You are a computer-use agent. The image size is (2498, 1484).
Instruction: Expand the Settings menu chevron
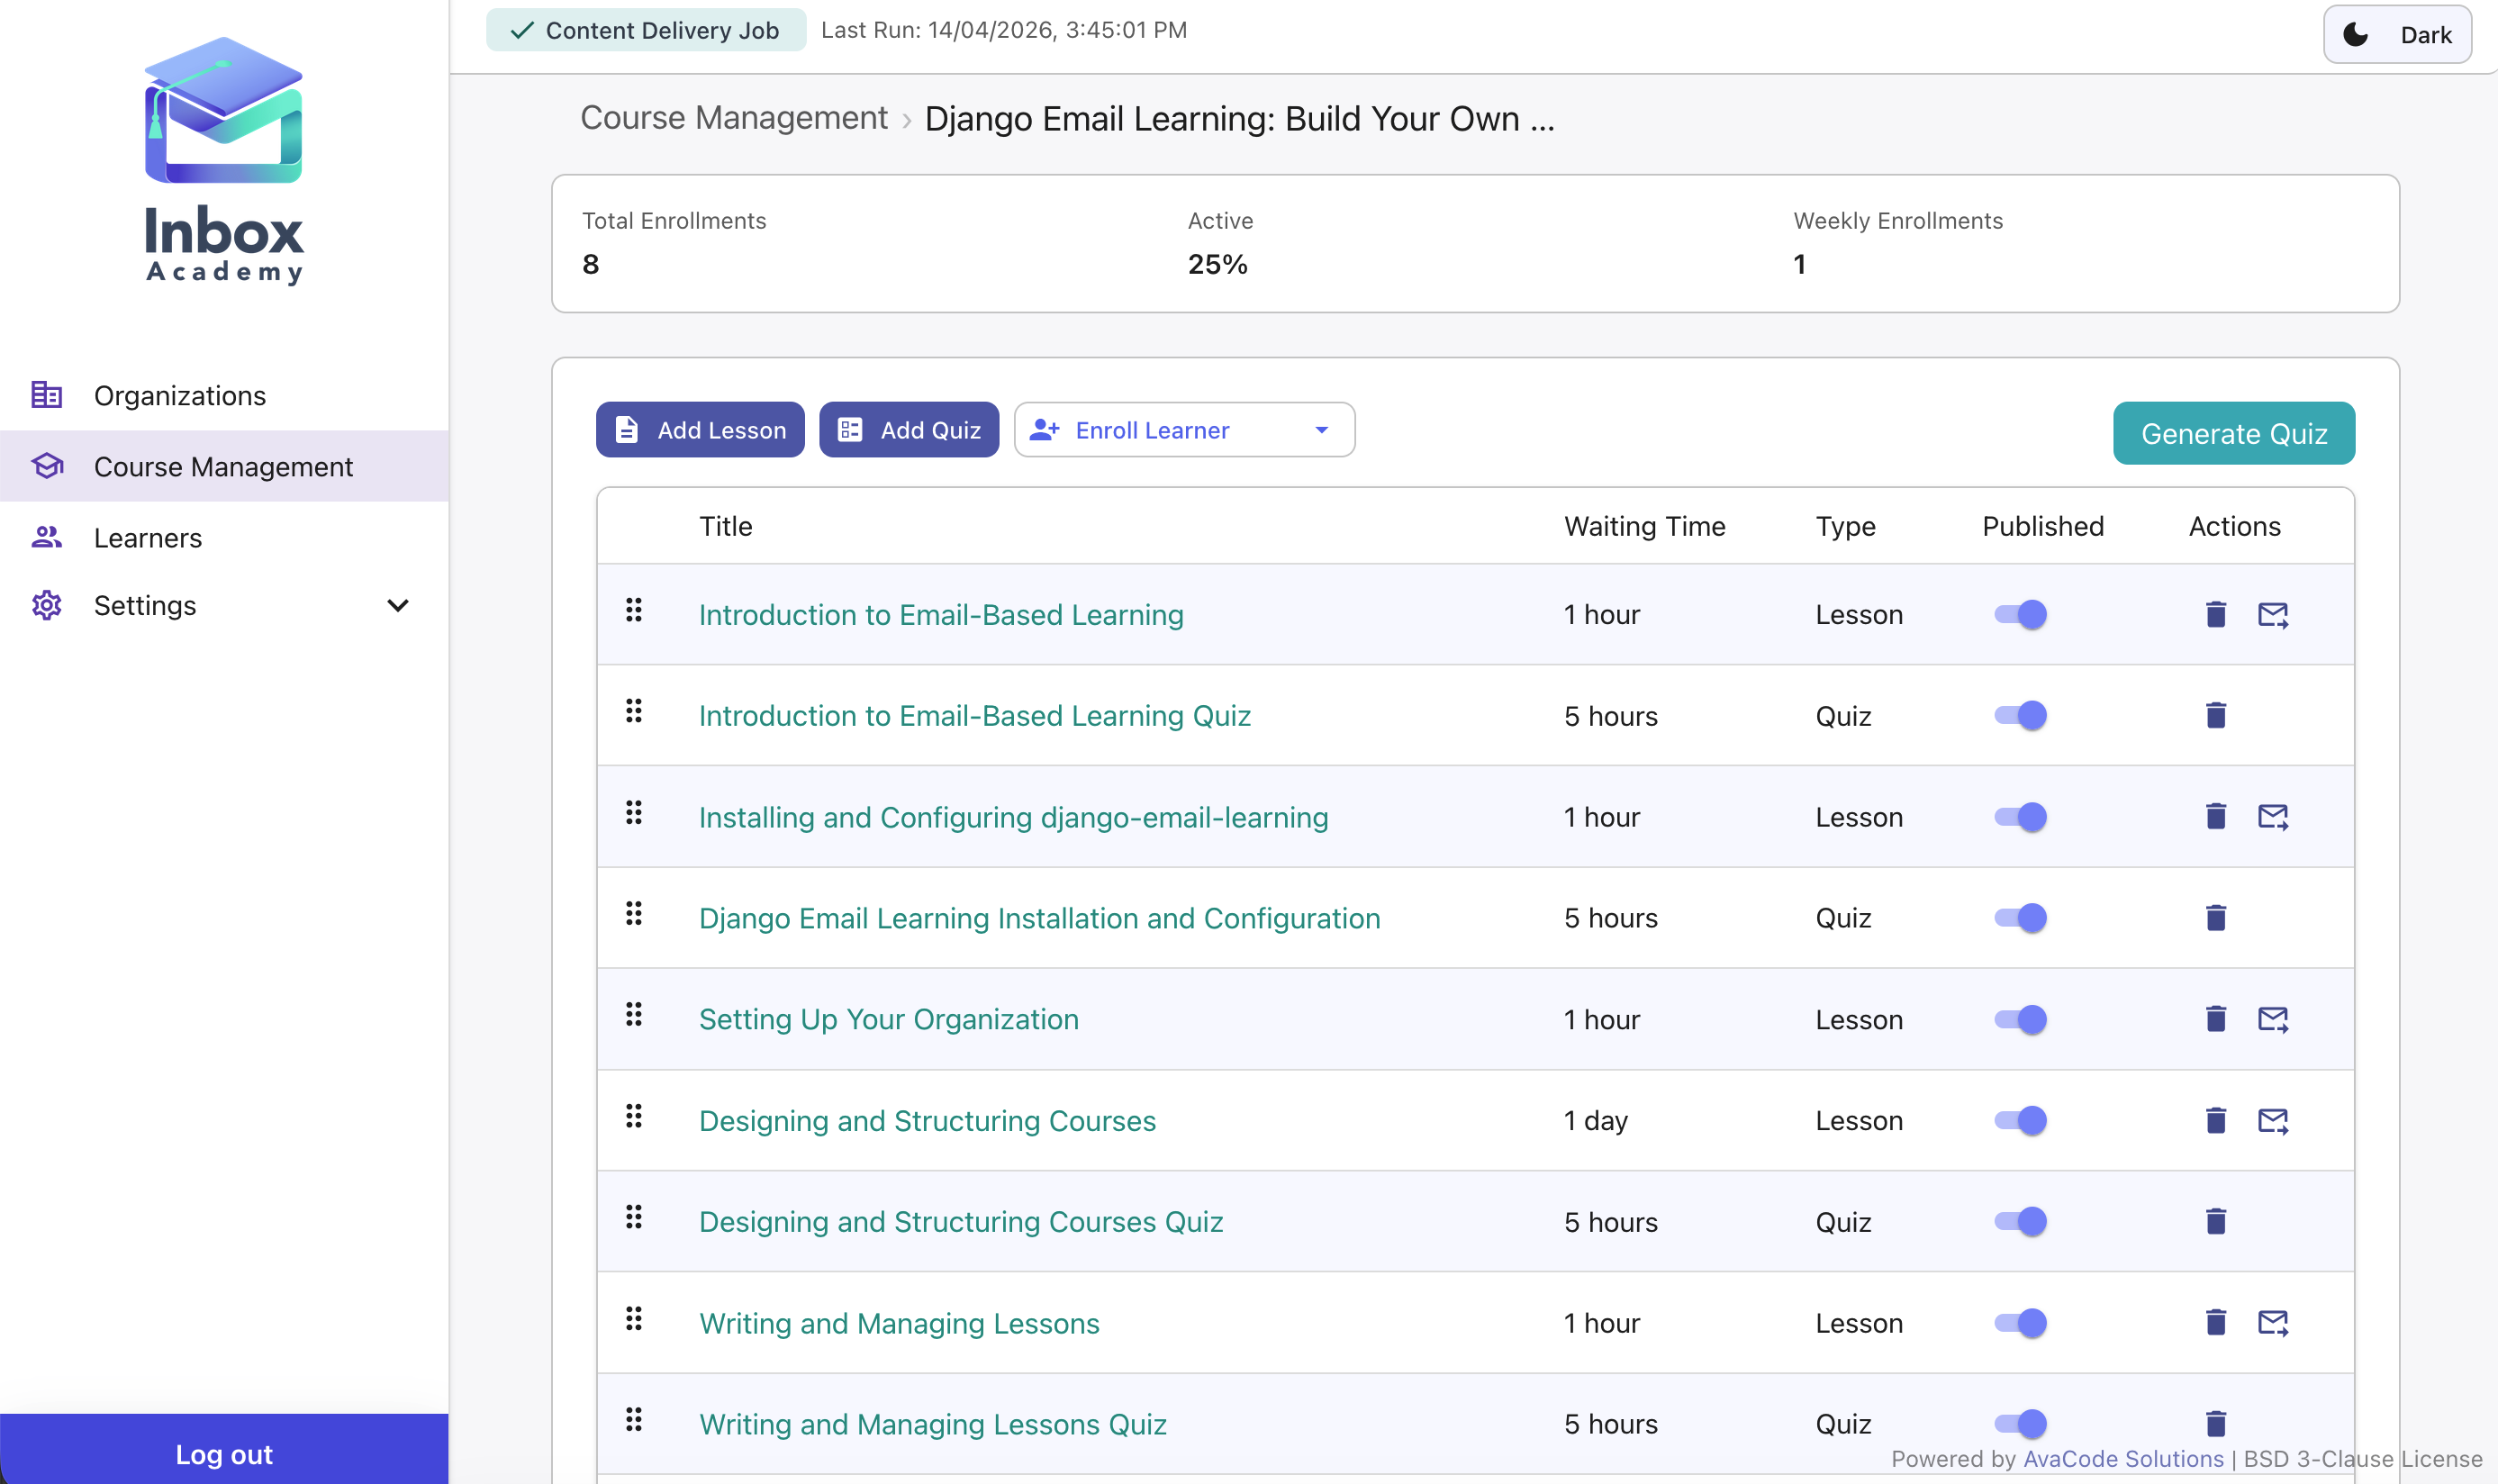tap(398, 605)
